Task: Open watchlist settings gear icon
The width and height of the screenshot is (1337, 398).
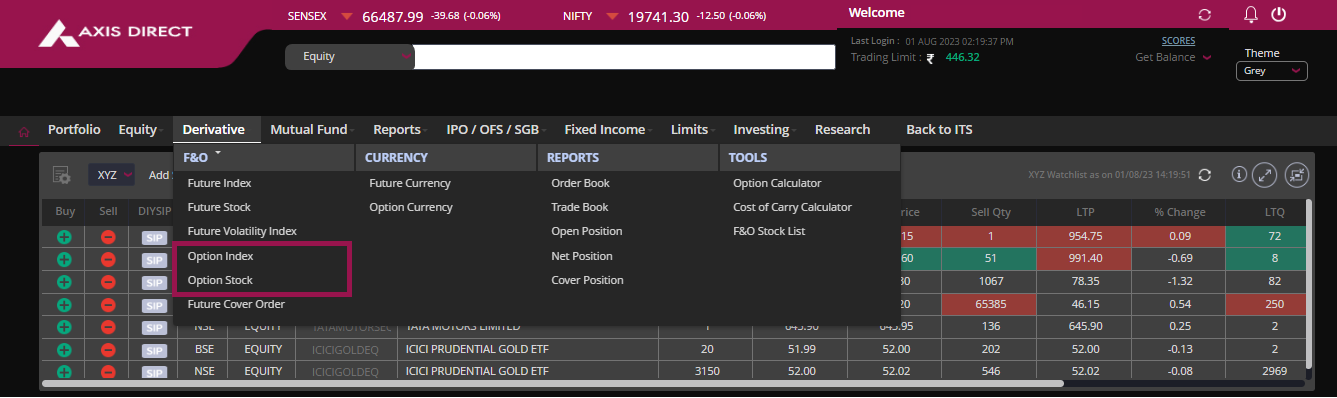Action: 61,175
